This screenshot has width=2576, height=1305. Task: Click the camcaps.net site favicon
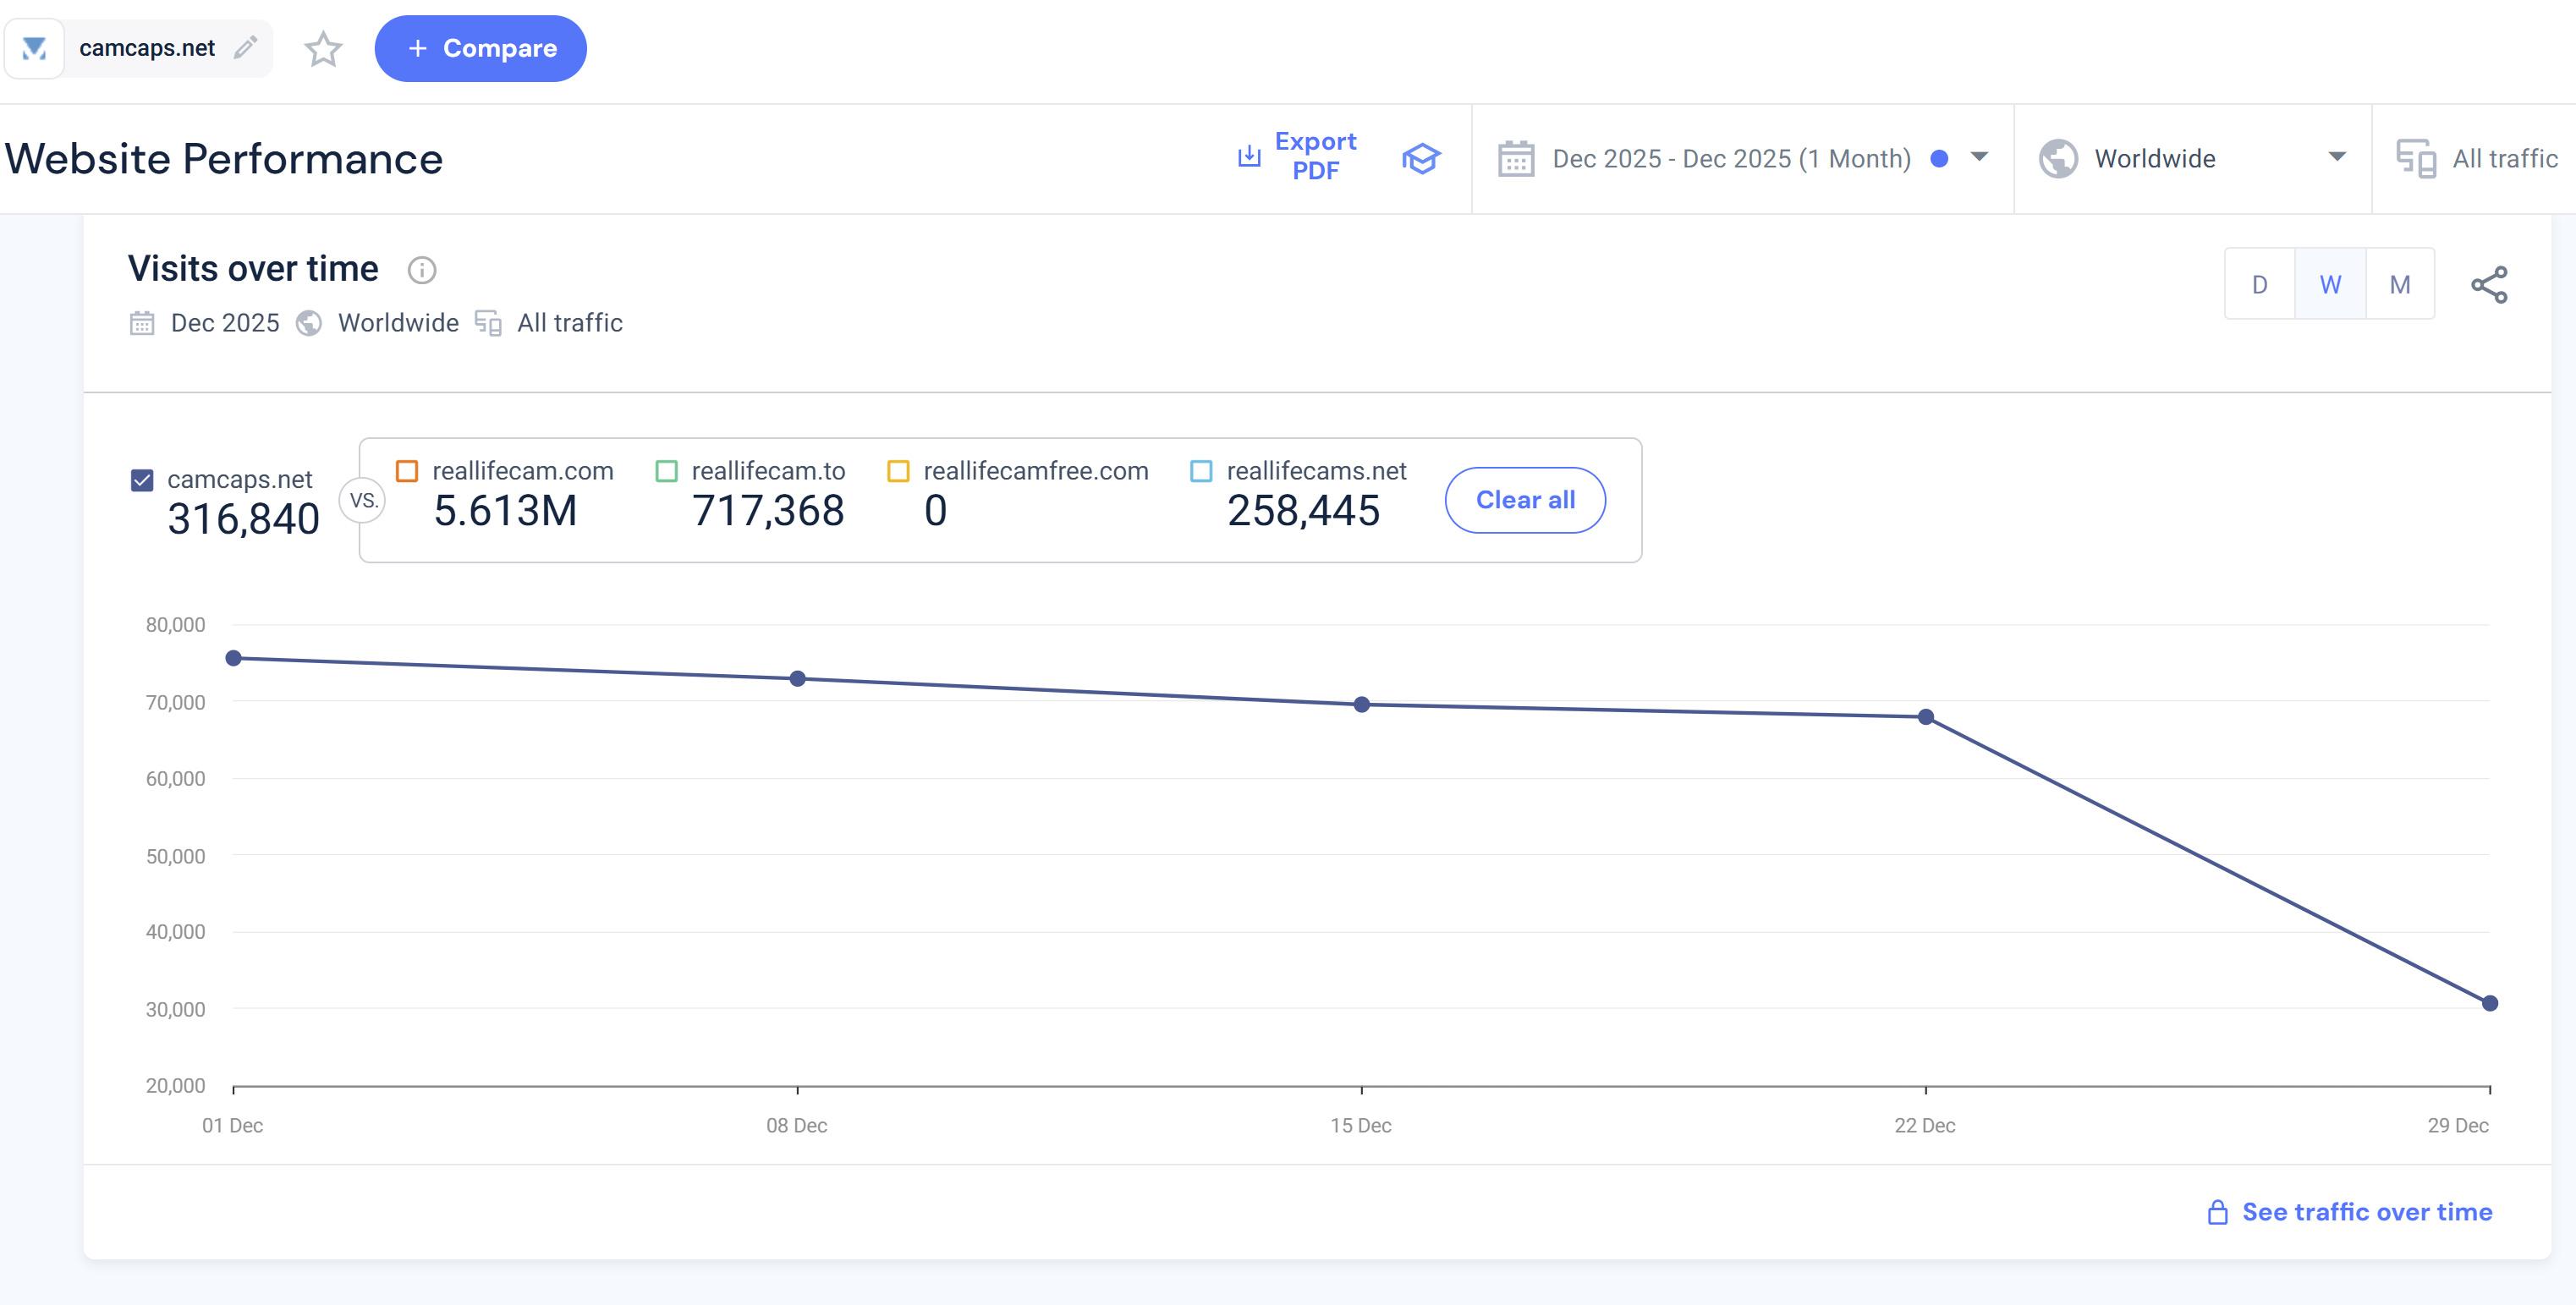[35, 48]
